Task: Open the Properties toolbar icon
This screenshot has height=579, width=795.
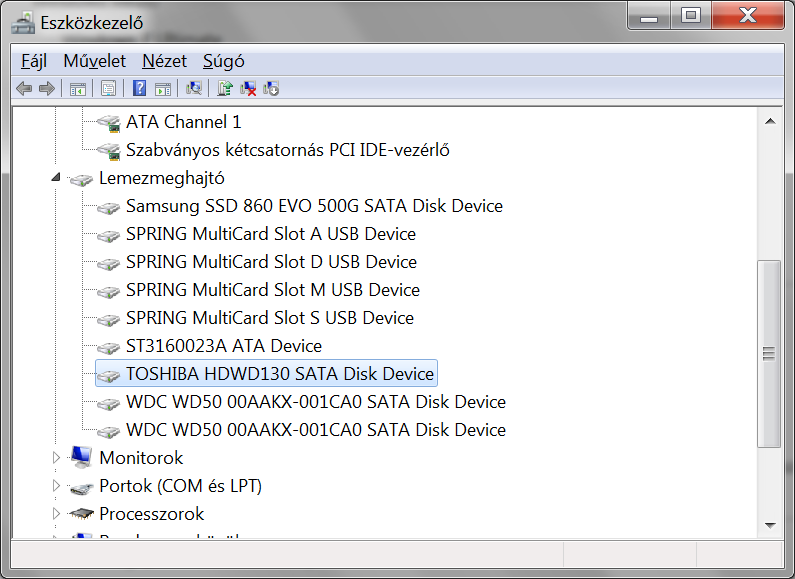Action: coord(108,89)
